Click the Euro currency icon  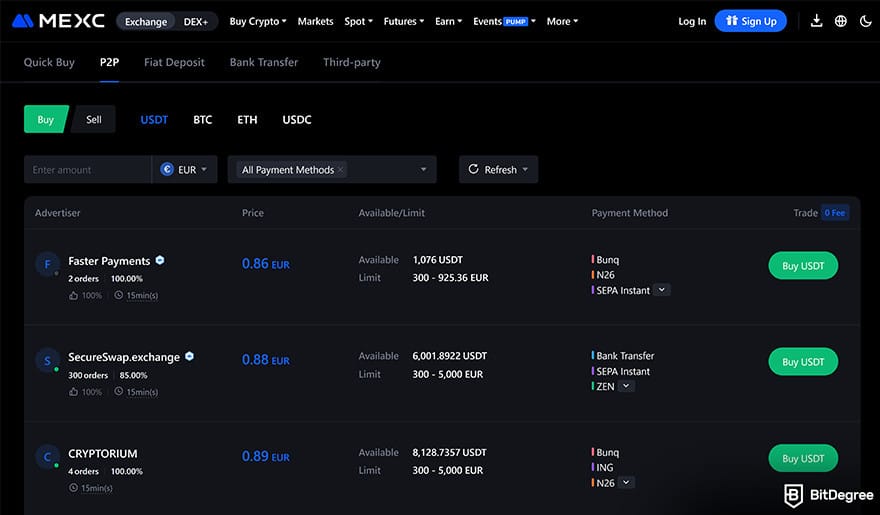[167, 169]
